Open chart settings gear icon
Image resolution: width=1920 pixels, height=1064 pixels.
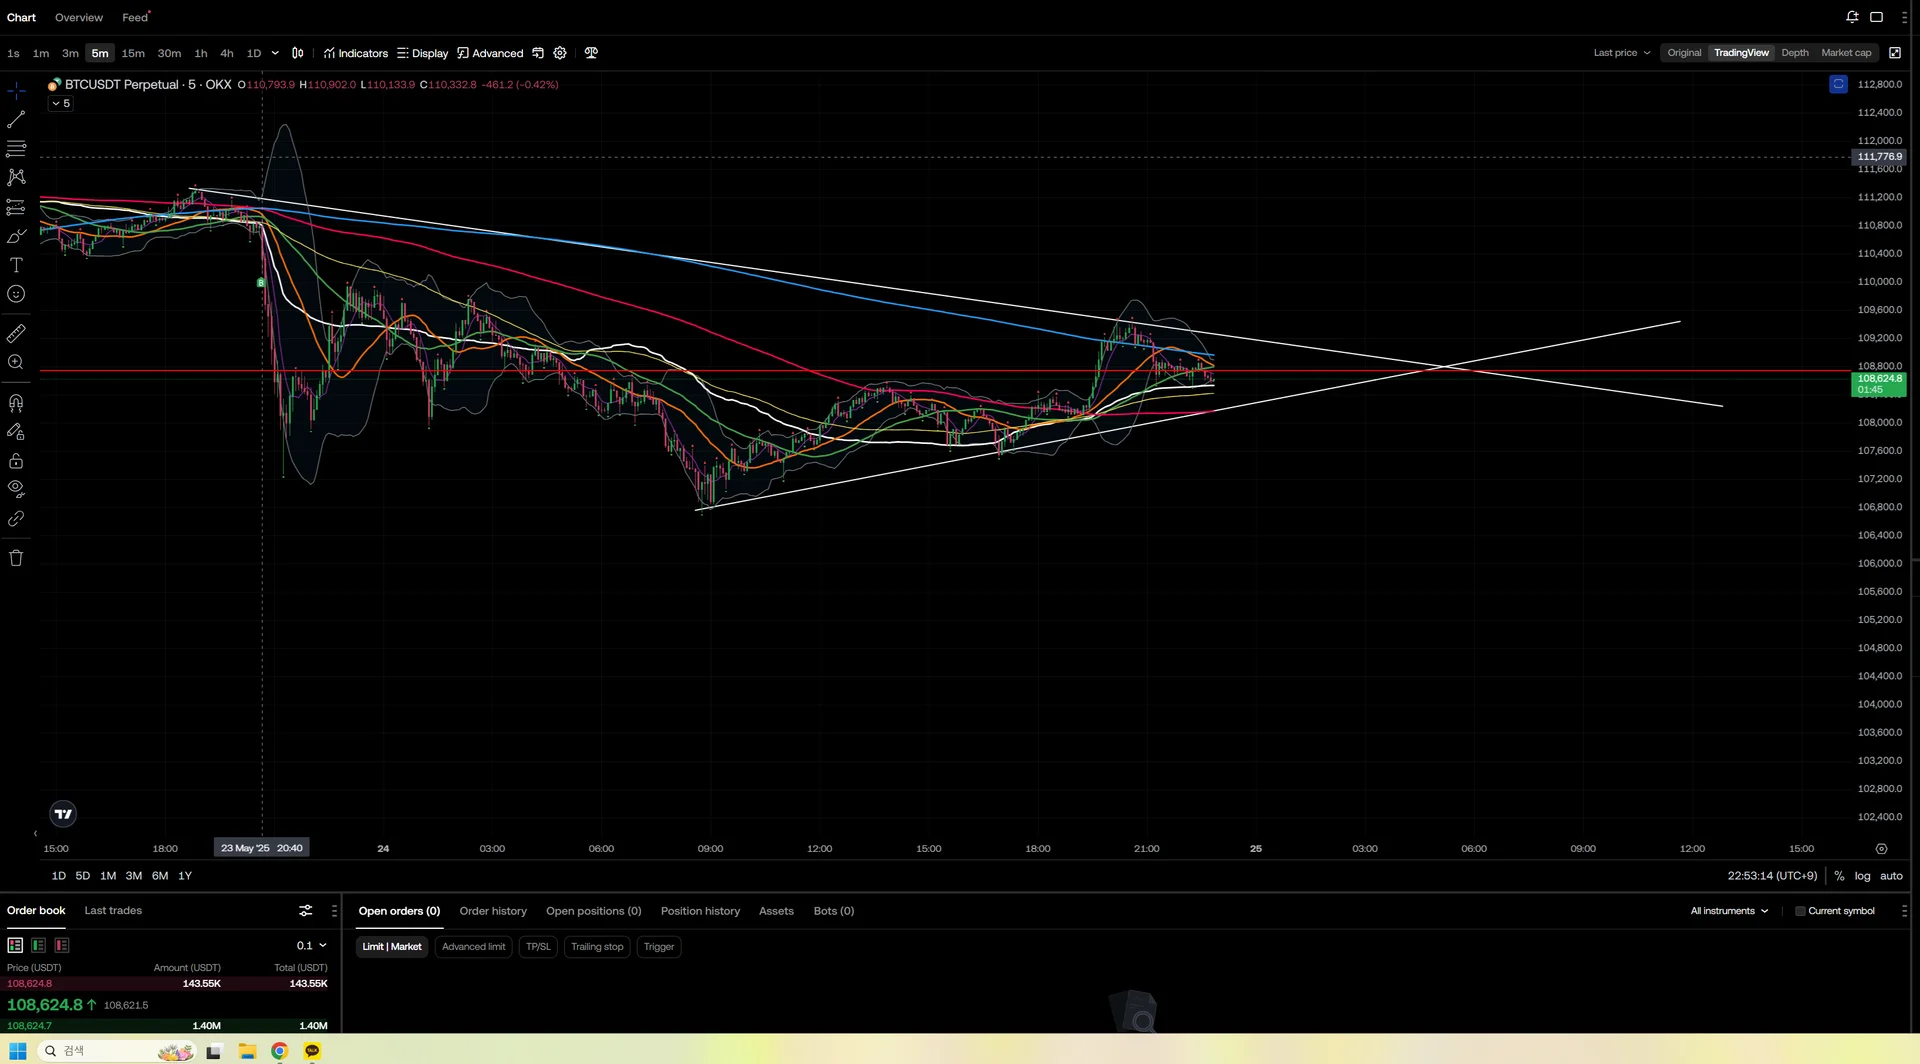click(x=560, y=53)
